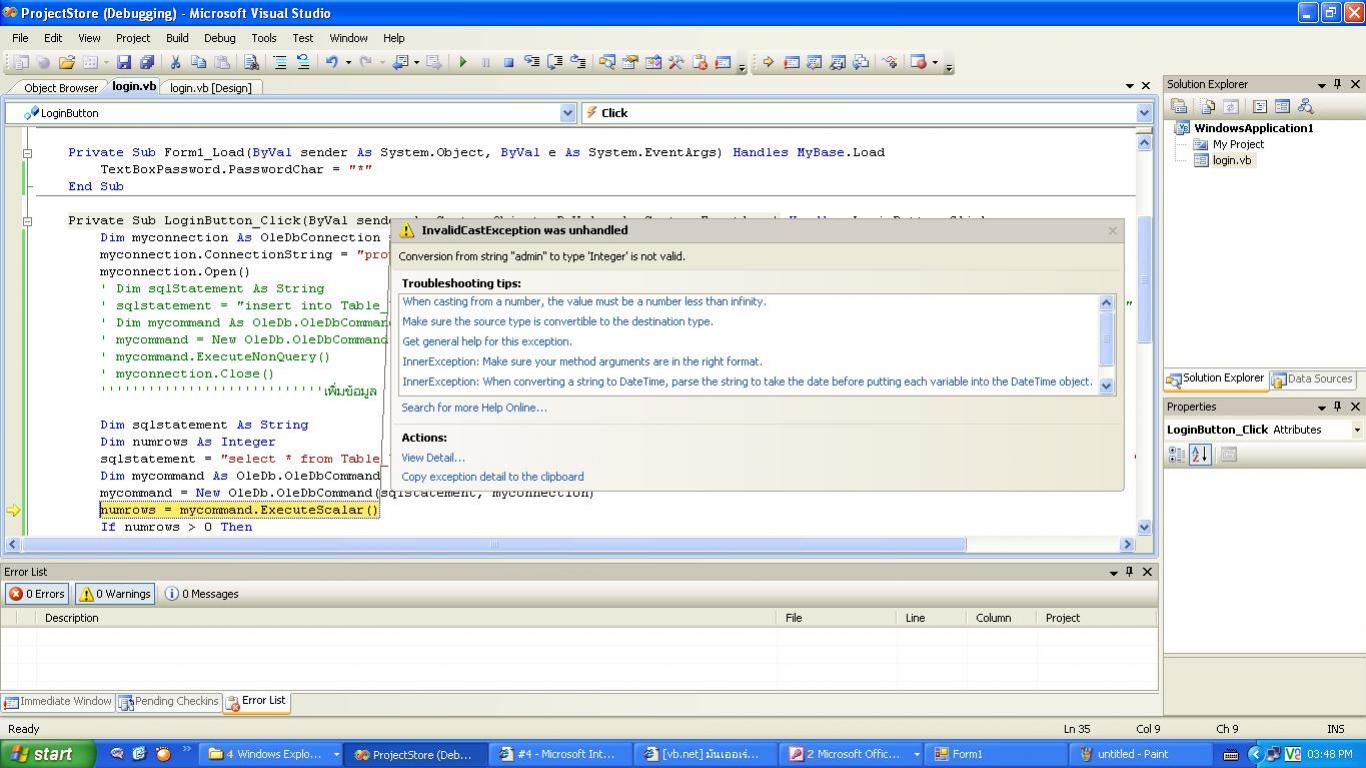Click the Alphabetical sort icon in Properties
The height and width of the screenshot is (768, 1366).
point(1200,454)
